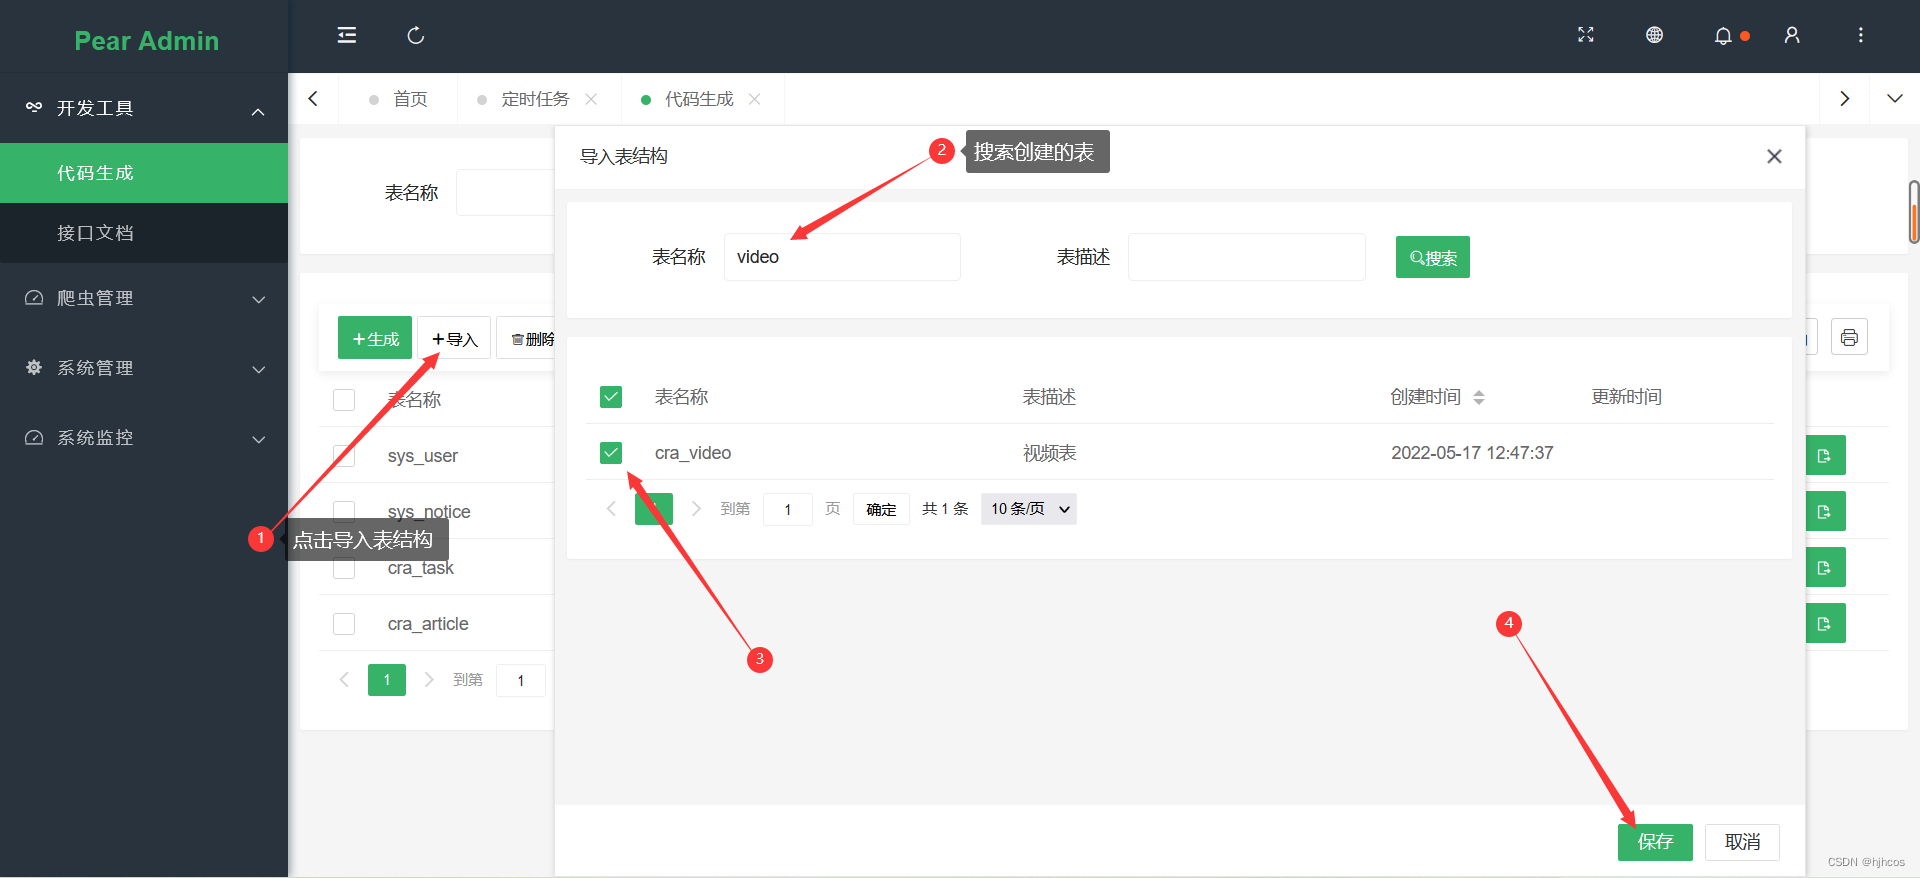The width and height of the screenshot is (1920, 878).
Task: Click the Pear Admin logo
Action: coord(146,41)
